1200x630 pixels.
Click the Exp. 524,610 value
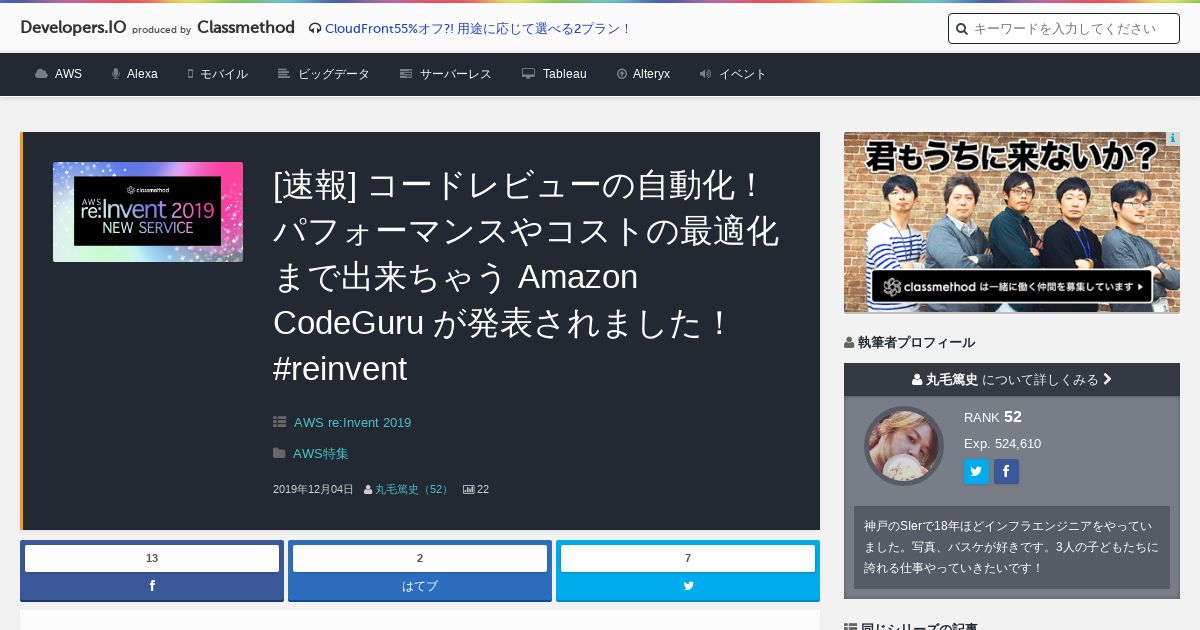point(1002,443)
